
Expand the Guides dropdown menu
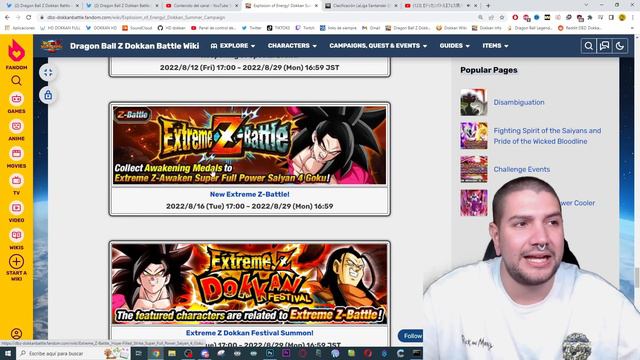pos(454,46)
